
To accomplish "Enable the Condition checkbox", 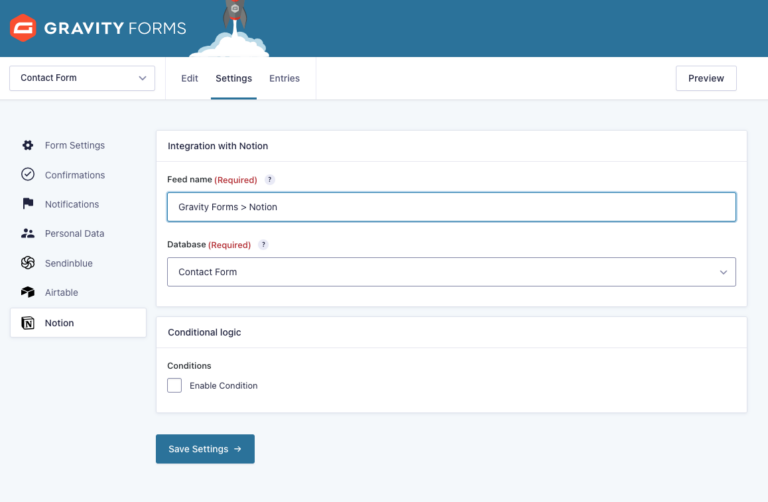I will point(175,385).
